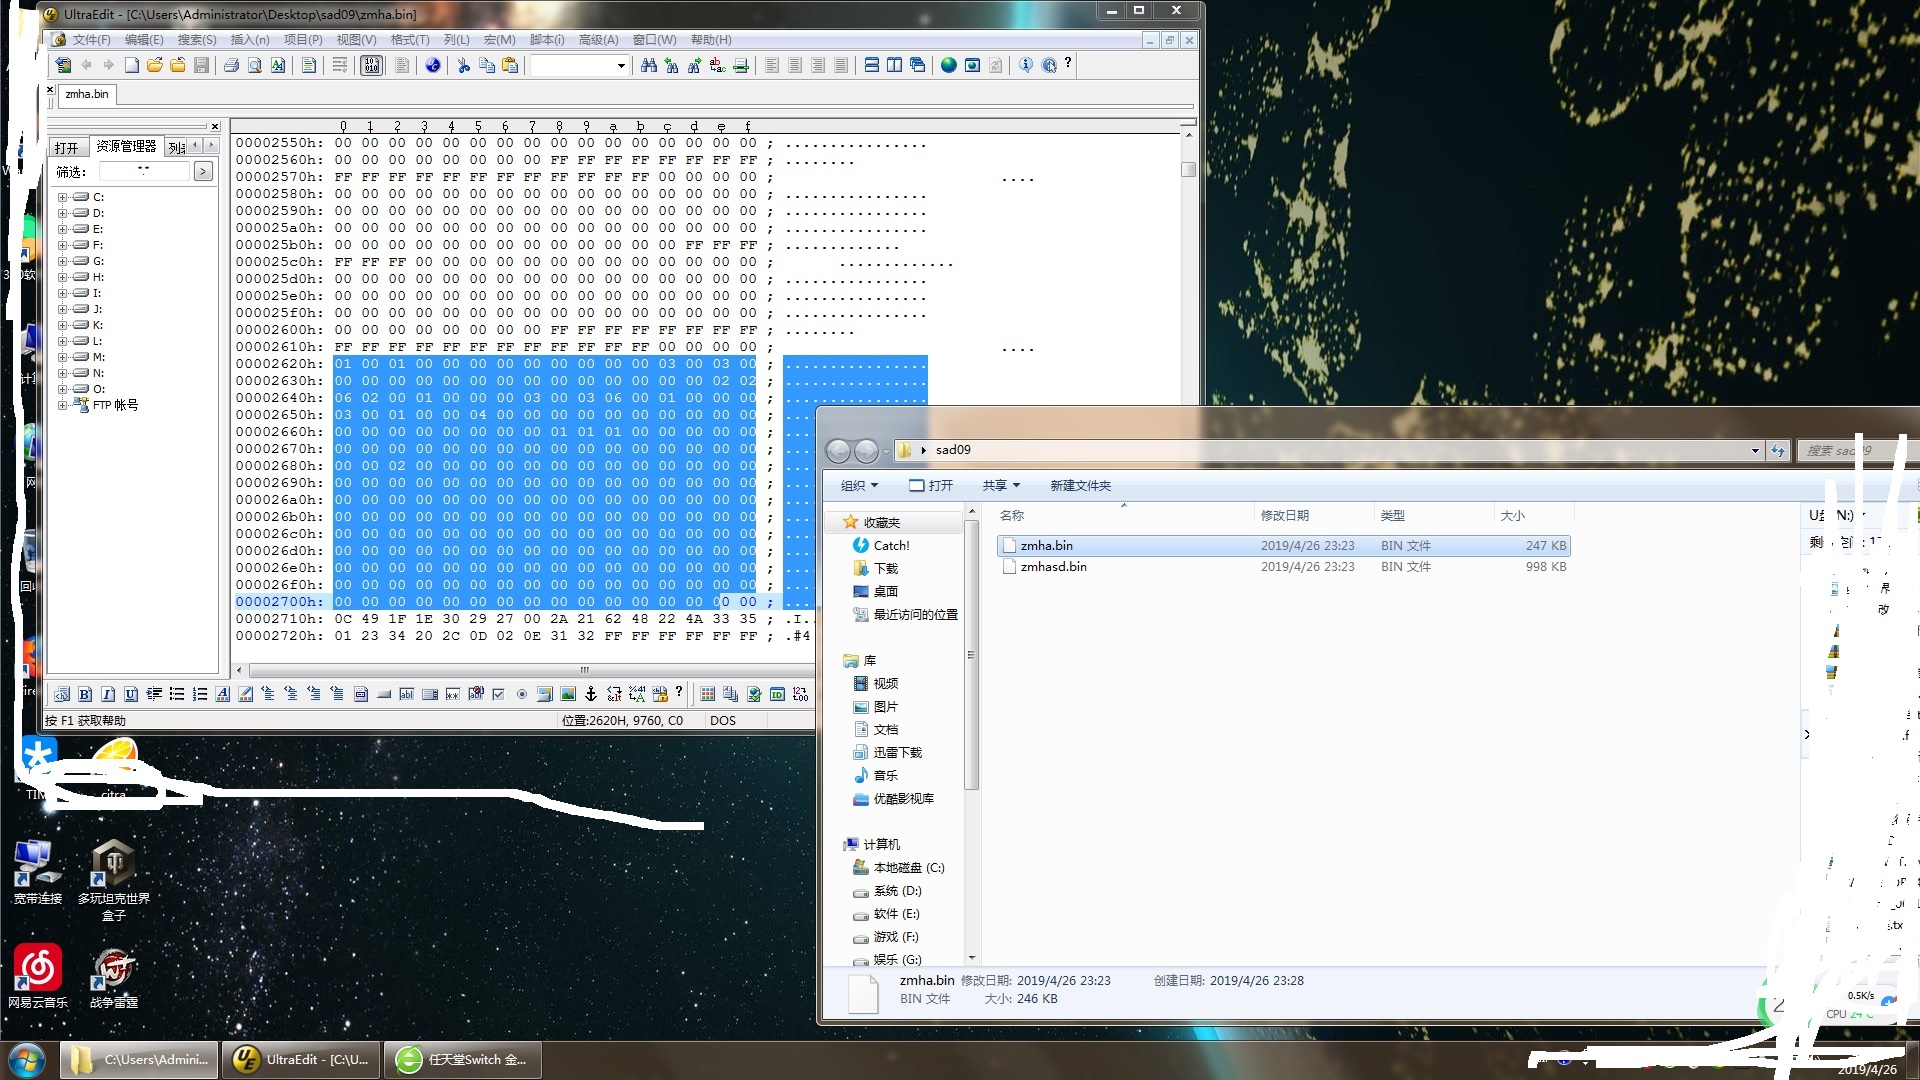The width and height of the screenshot is (1920, 1080).
Task: Expand the FTP 帐号 tree node
Action: pyautogui.click(x=62, y=405)
